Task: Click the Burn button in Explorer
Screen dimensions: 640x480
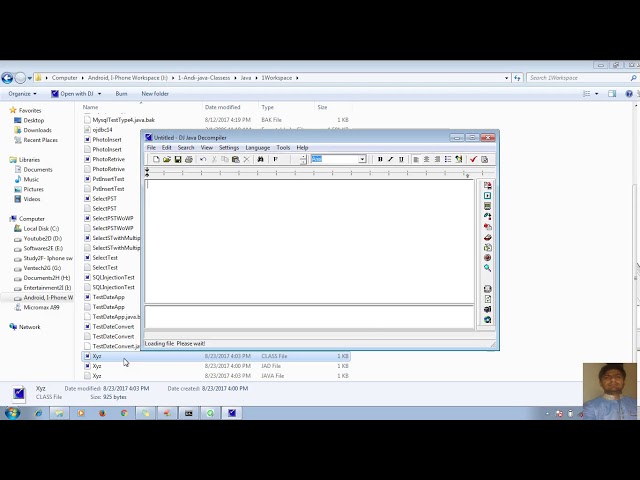Action: (x=121, y=94)
